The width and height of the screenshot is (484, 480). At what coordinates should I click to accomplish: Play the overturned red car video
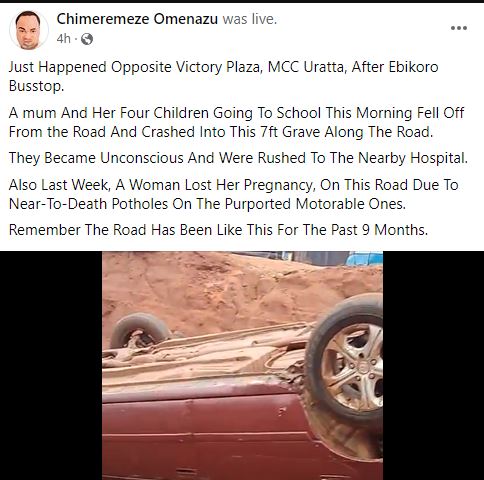click(x=242, y=365)
